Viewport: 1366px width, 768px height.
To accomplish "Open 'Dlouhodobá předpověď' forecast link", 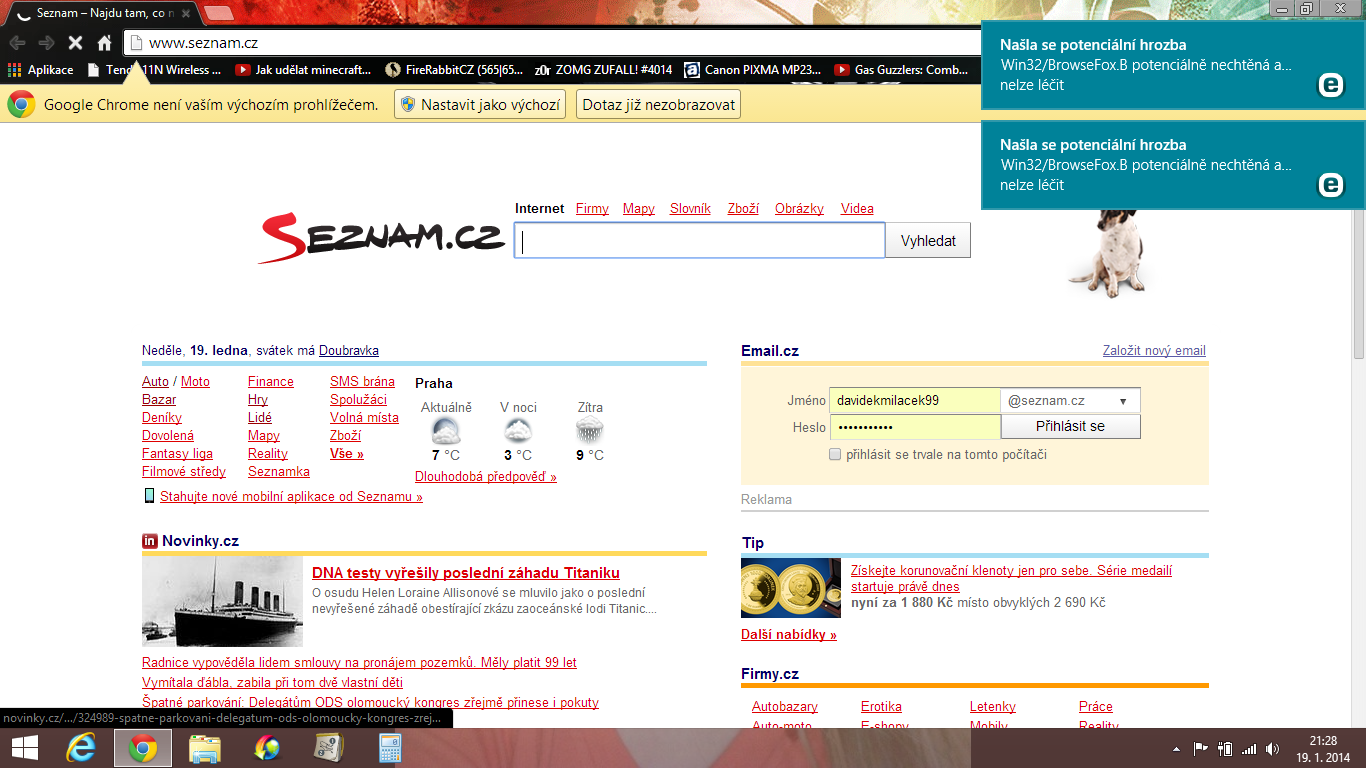I will click(486, 477).
